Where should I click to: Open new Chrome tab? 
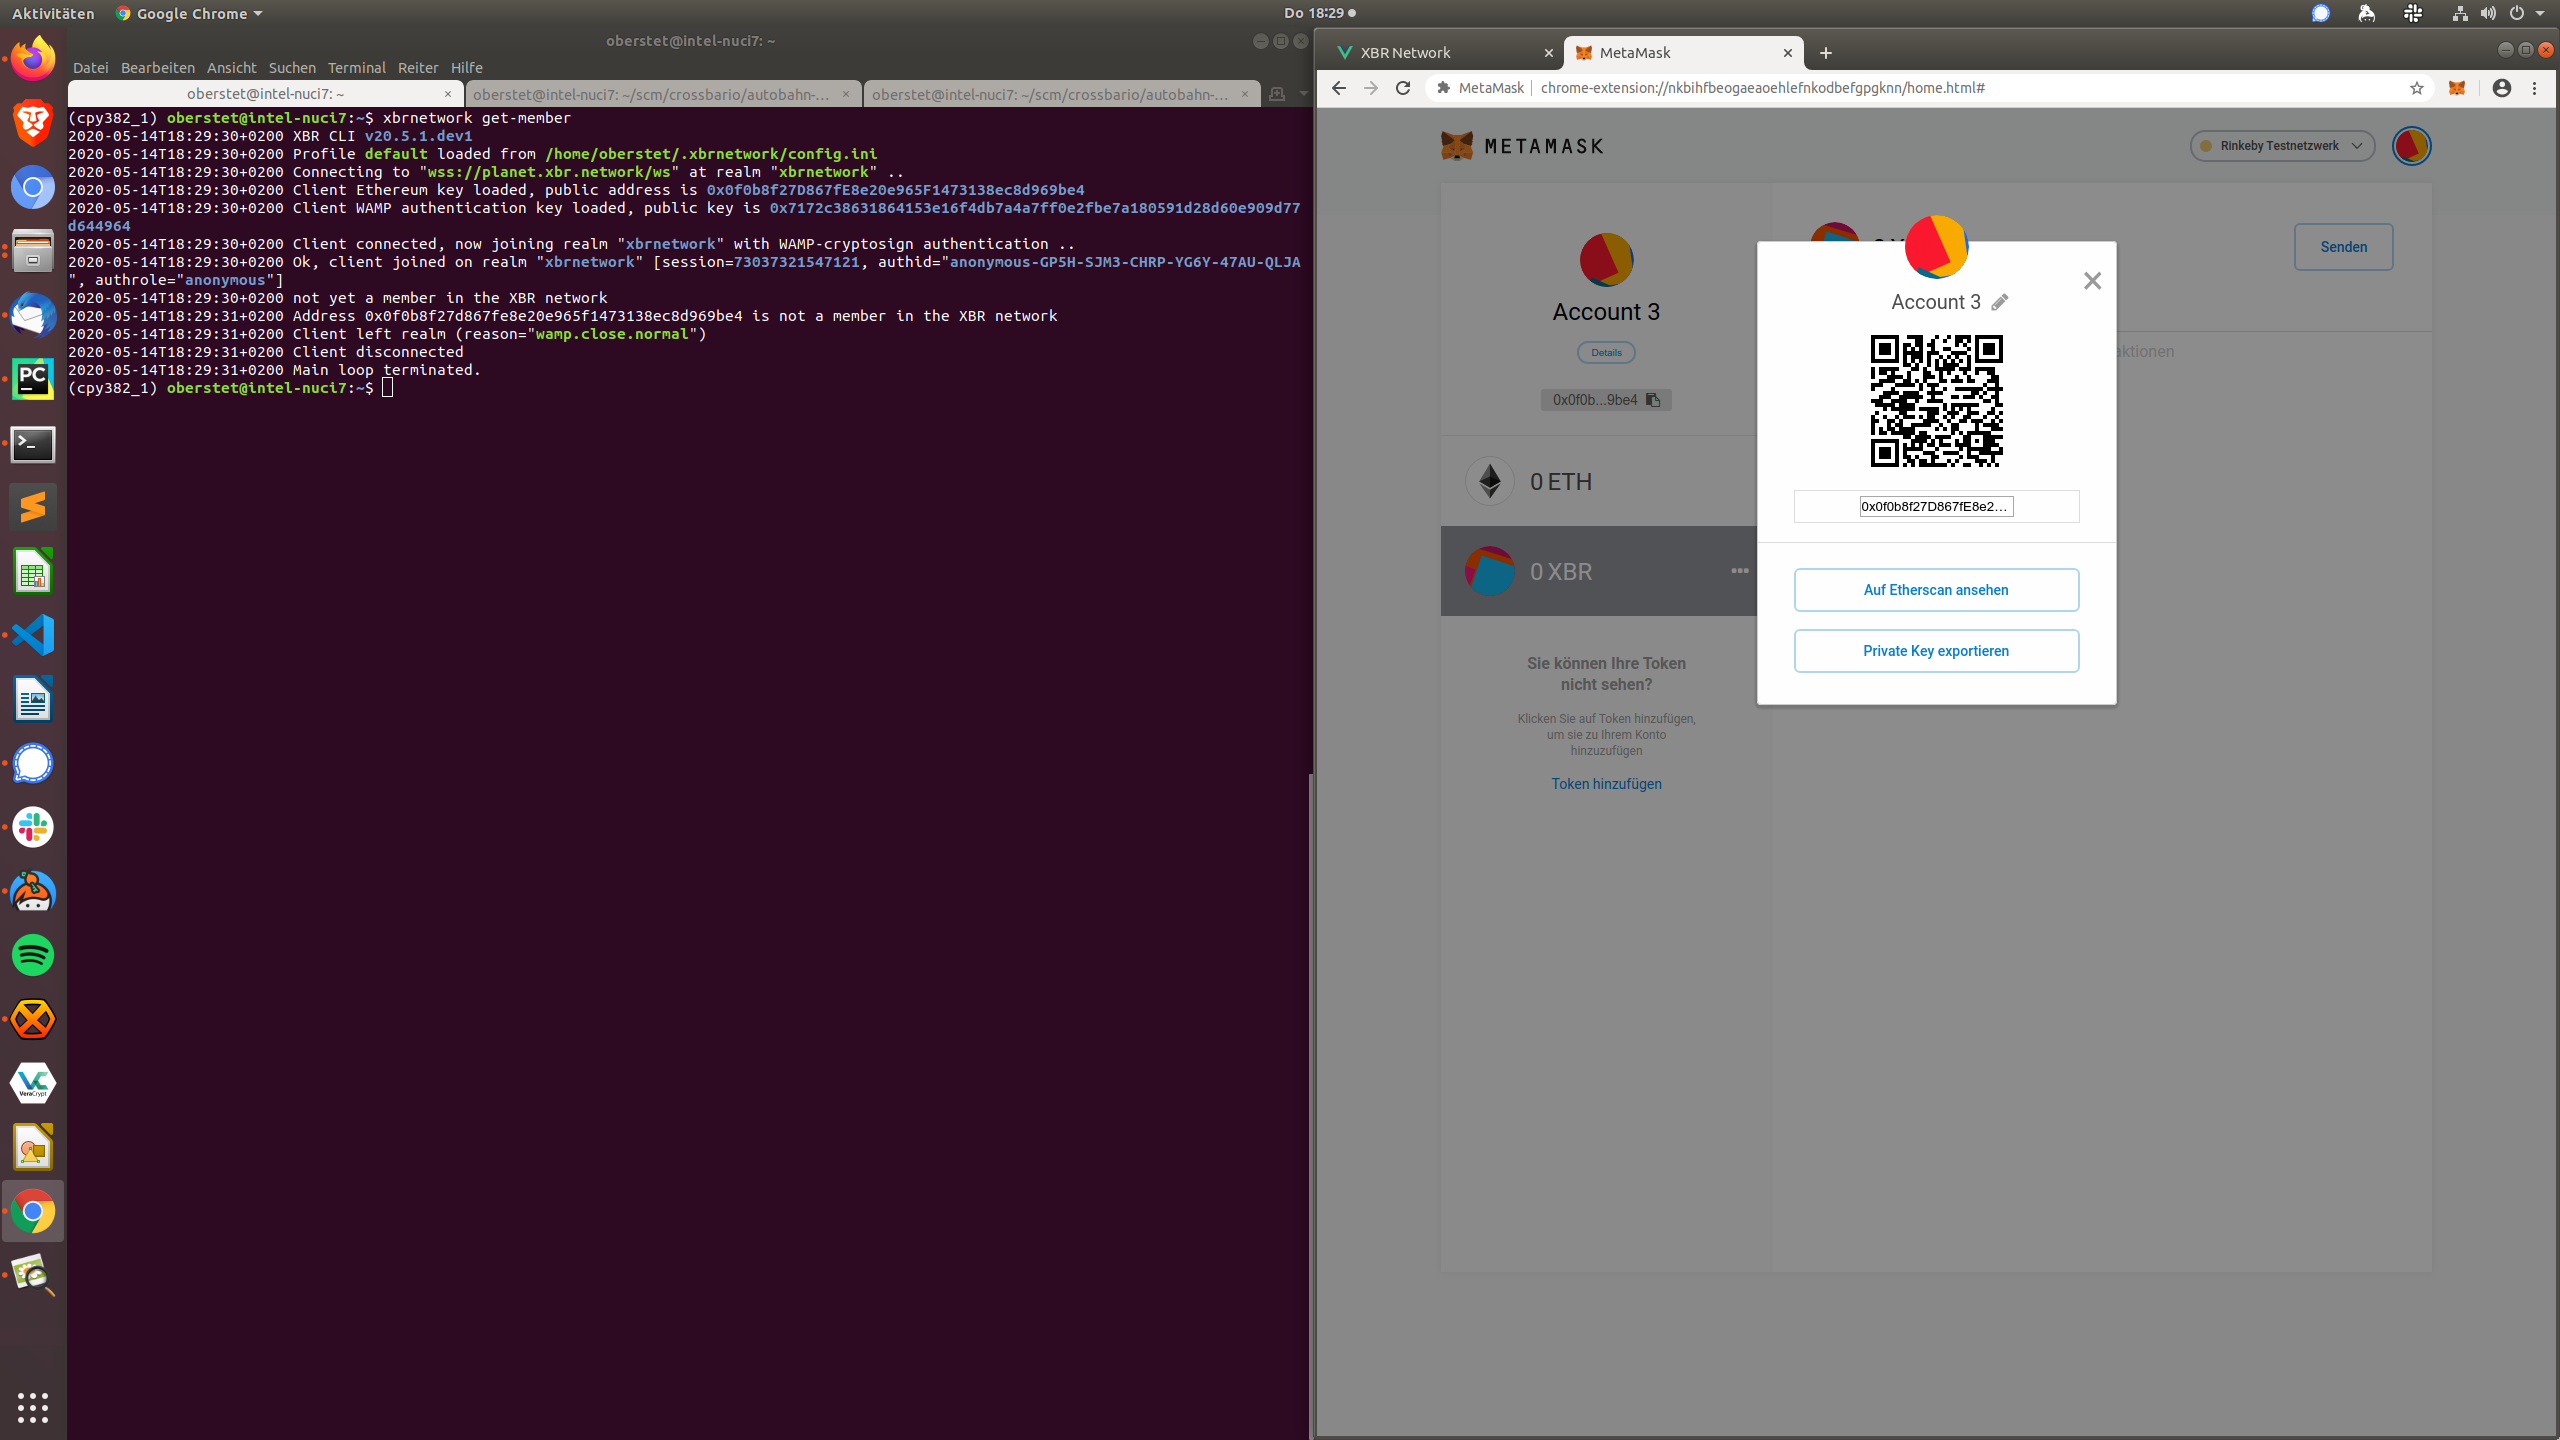1826,53
